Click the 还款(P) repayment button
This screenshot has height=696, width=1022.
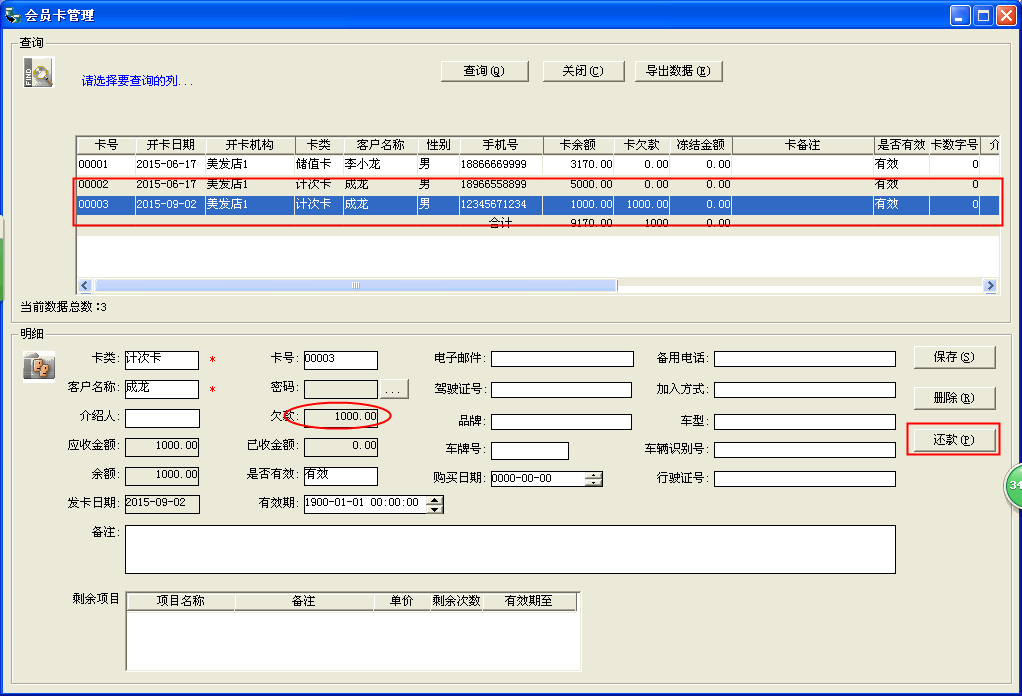click(954, 440)
